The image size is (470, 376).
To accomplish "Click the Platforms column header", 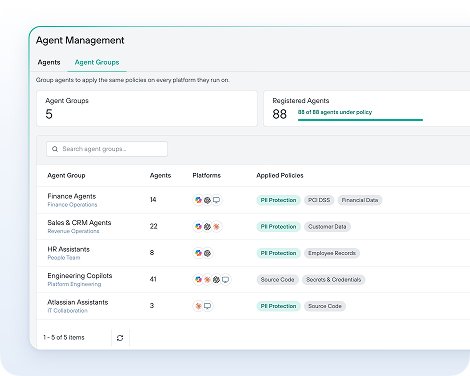I will click(207, 175).
